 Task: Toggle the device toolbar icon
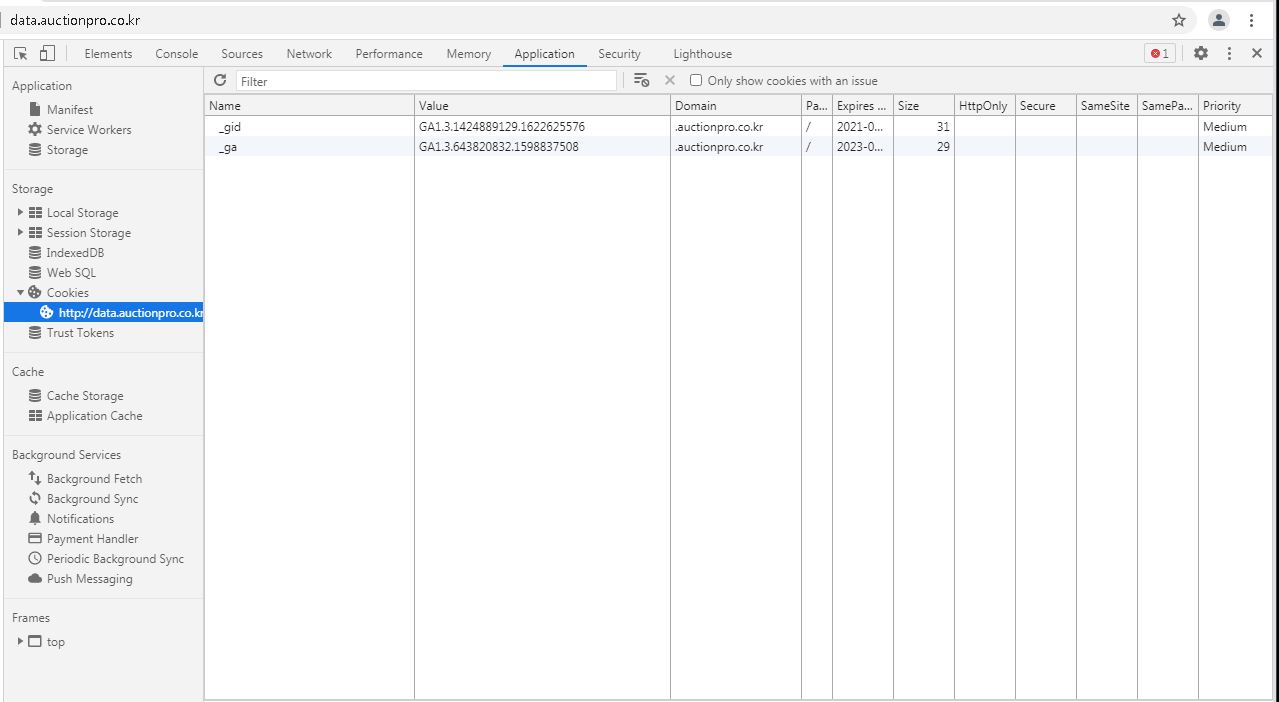[47, 54]
